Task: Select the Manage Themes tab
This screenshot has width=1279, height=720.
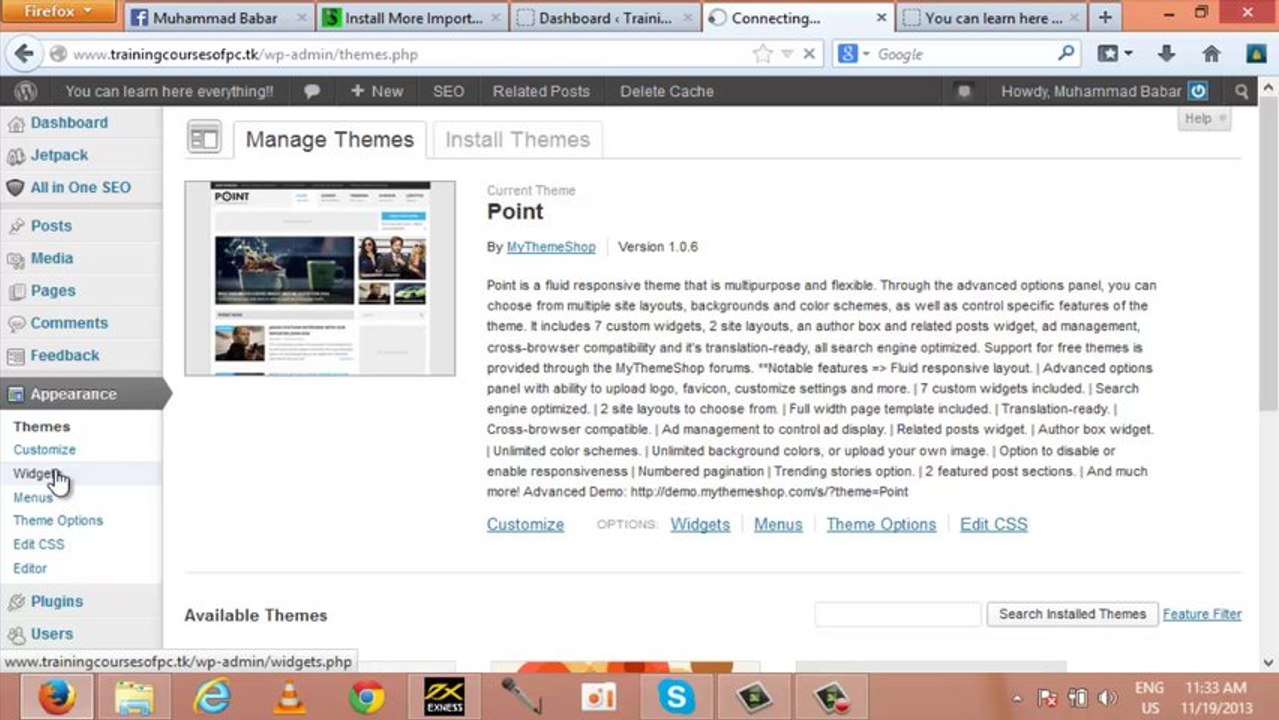Action: pyautogui.click(x=329, y=140)
